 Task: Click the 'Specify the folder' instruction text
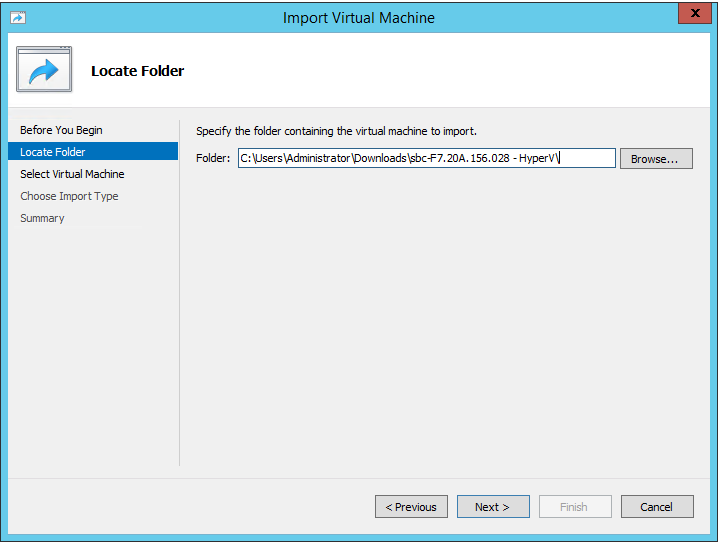pos(336,131)
